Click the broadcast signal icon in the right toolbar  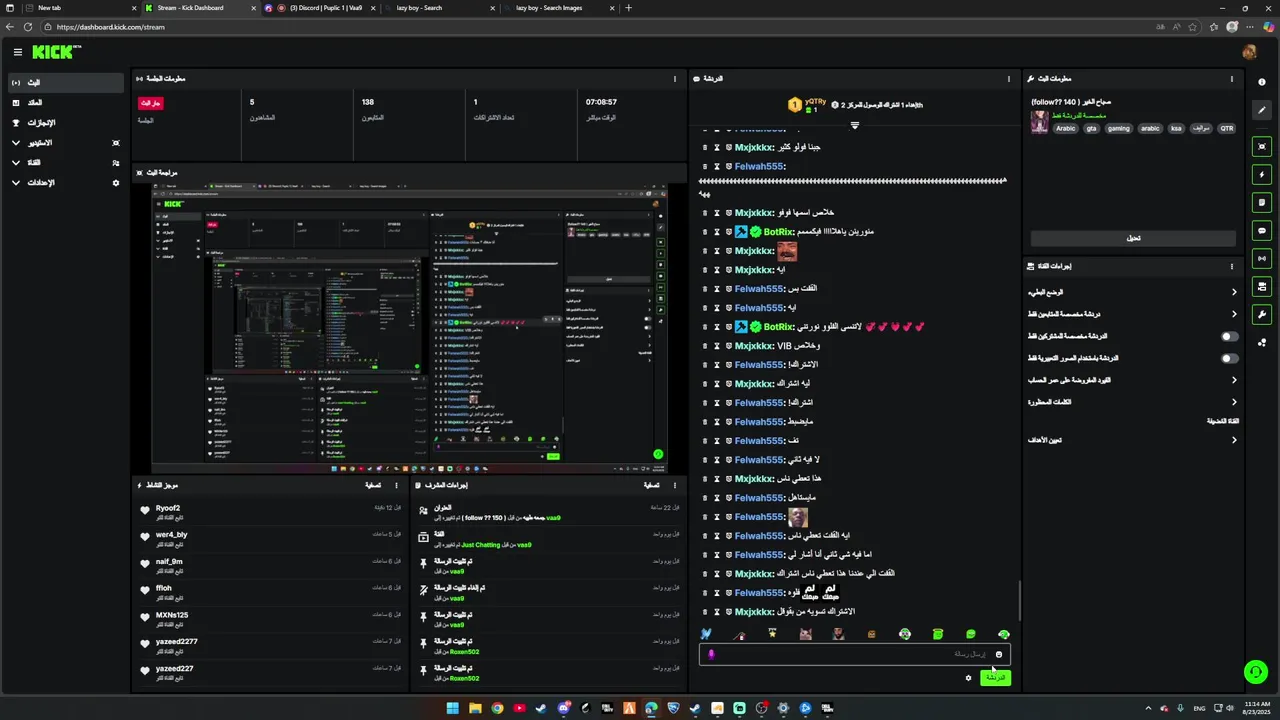click(x=1262, y=258)
